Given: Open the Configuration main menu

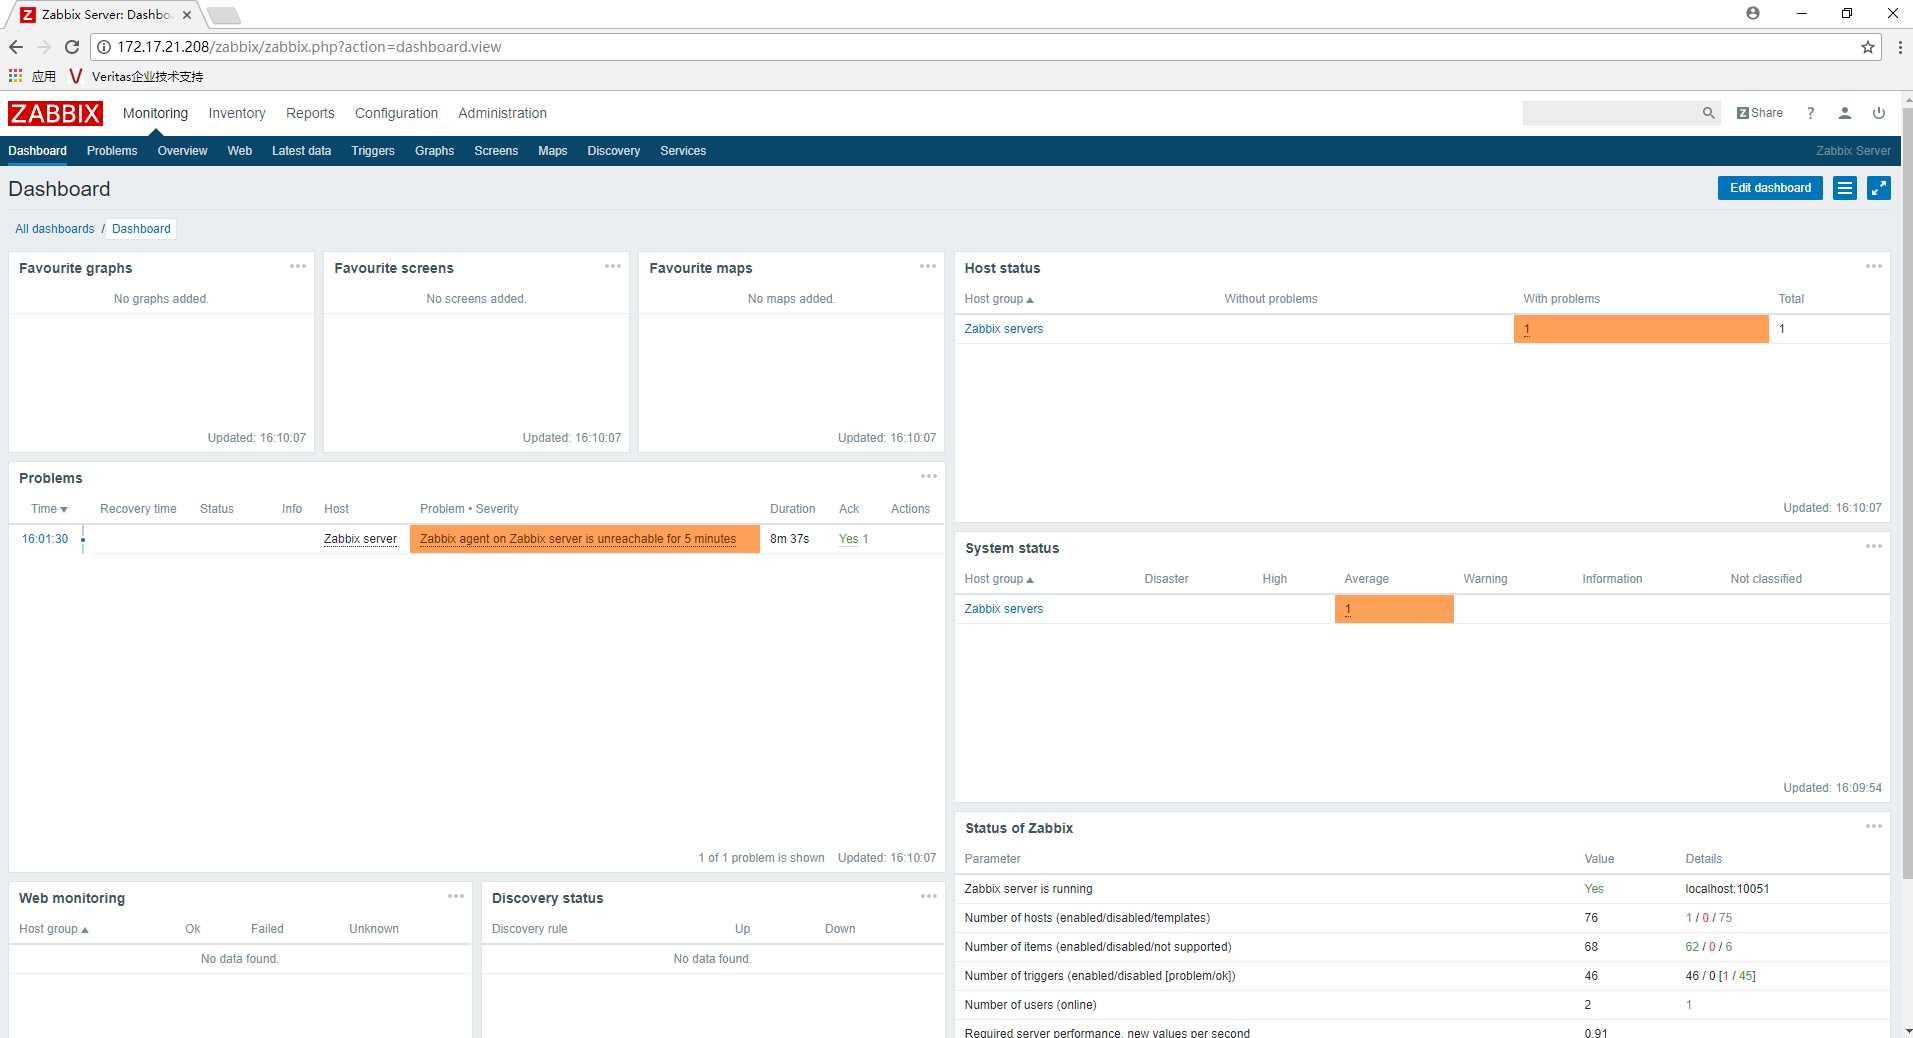Looking at the screenshot, I should (396, 113).
